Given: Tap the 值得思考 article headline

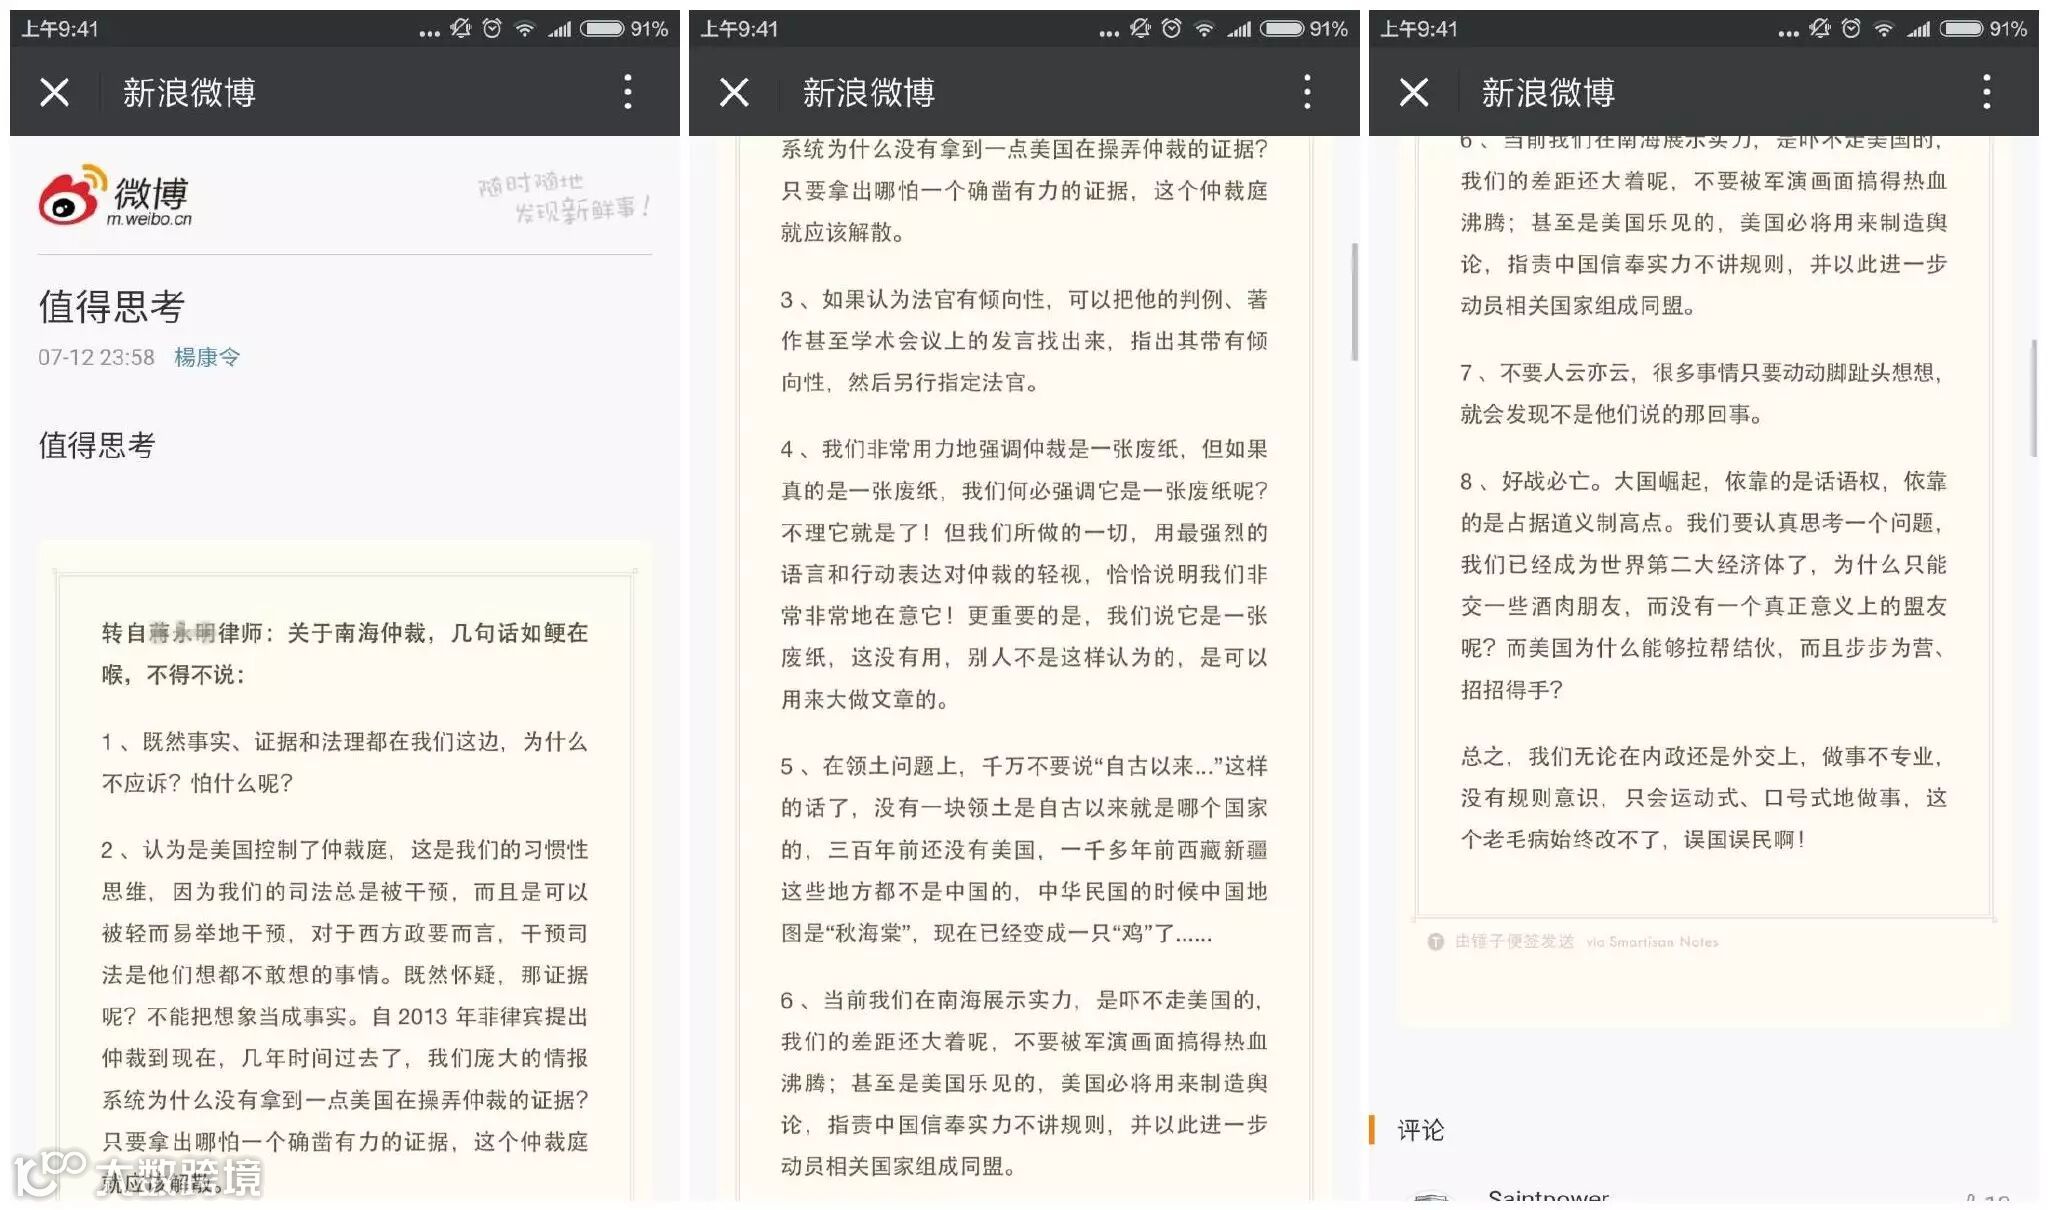Looking at the screenshot, I should [x=112, y=306].
